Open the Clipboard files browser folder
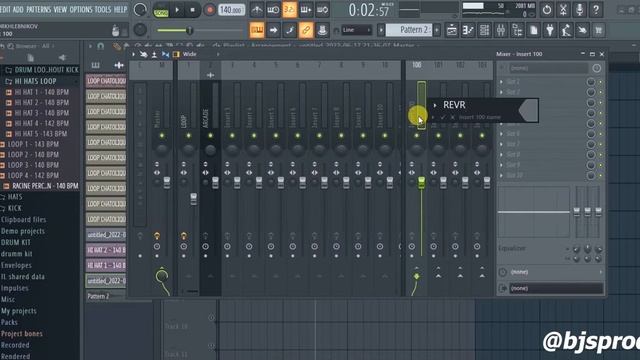 23,220
